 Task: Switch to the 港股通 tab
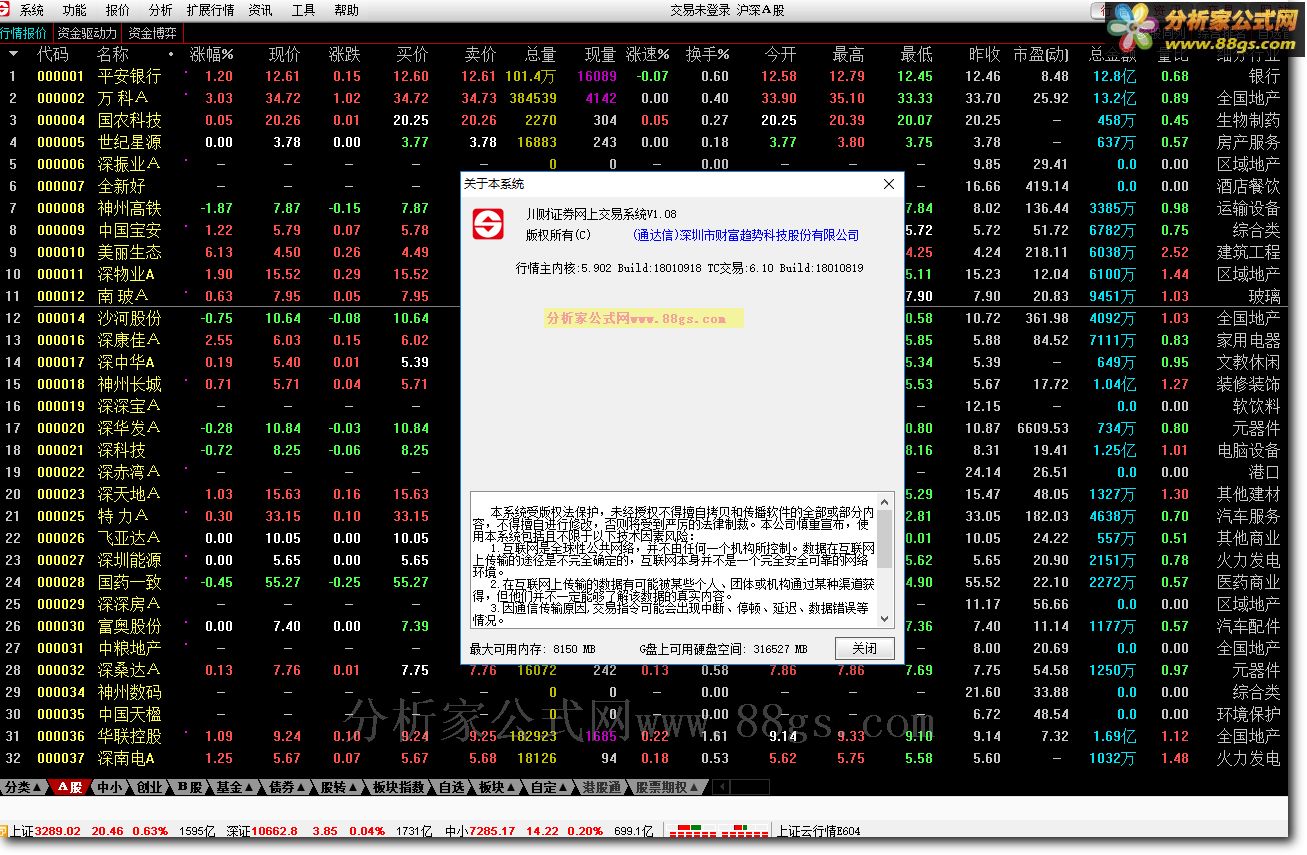604,787
